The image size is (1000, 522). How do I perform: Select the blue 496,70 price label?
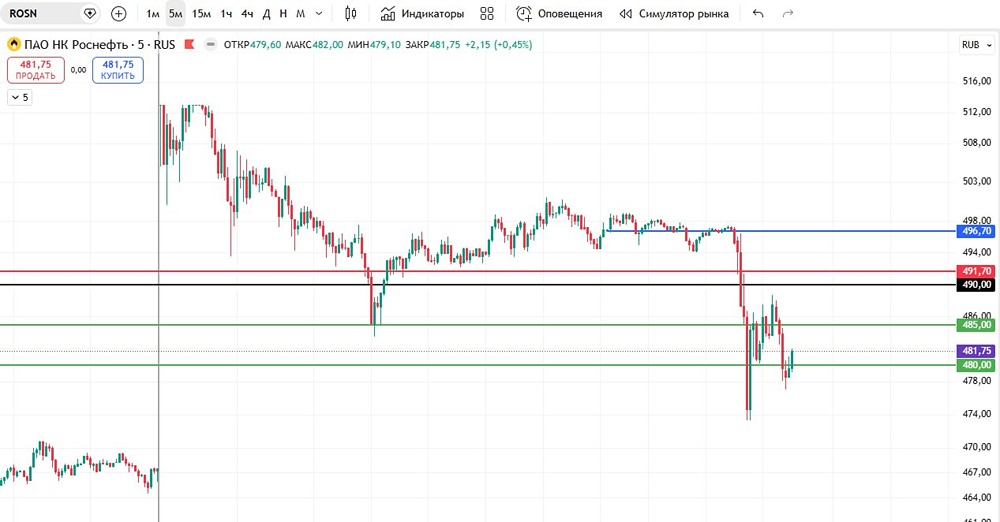[976, 231]
